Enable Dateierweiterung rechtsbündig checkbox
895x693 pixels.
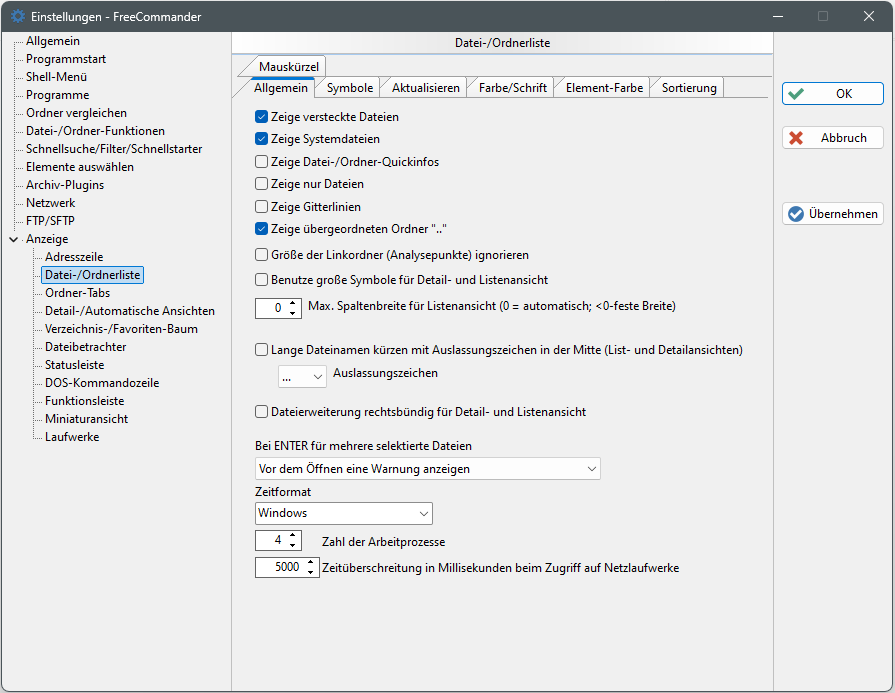[261, 412]
